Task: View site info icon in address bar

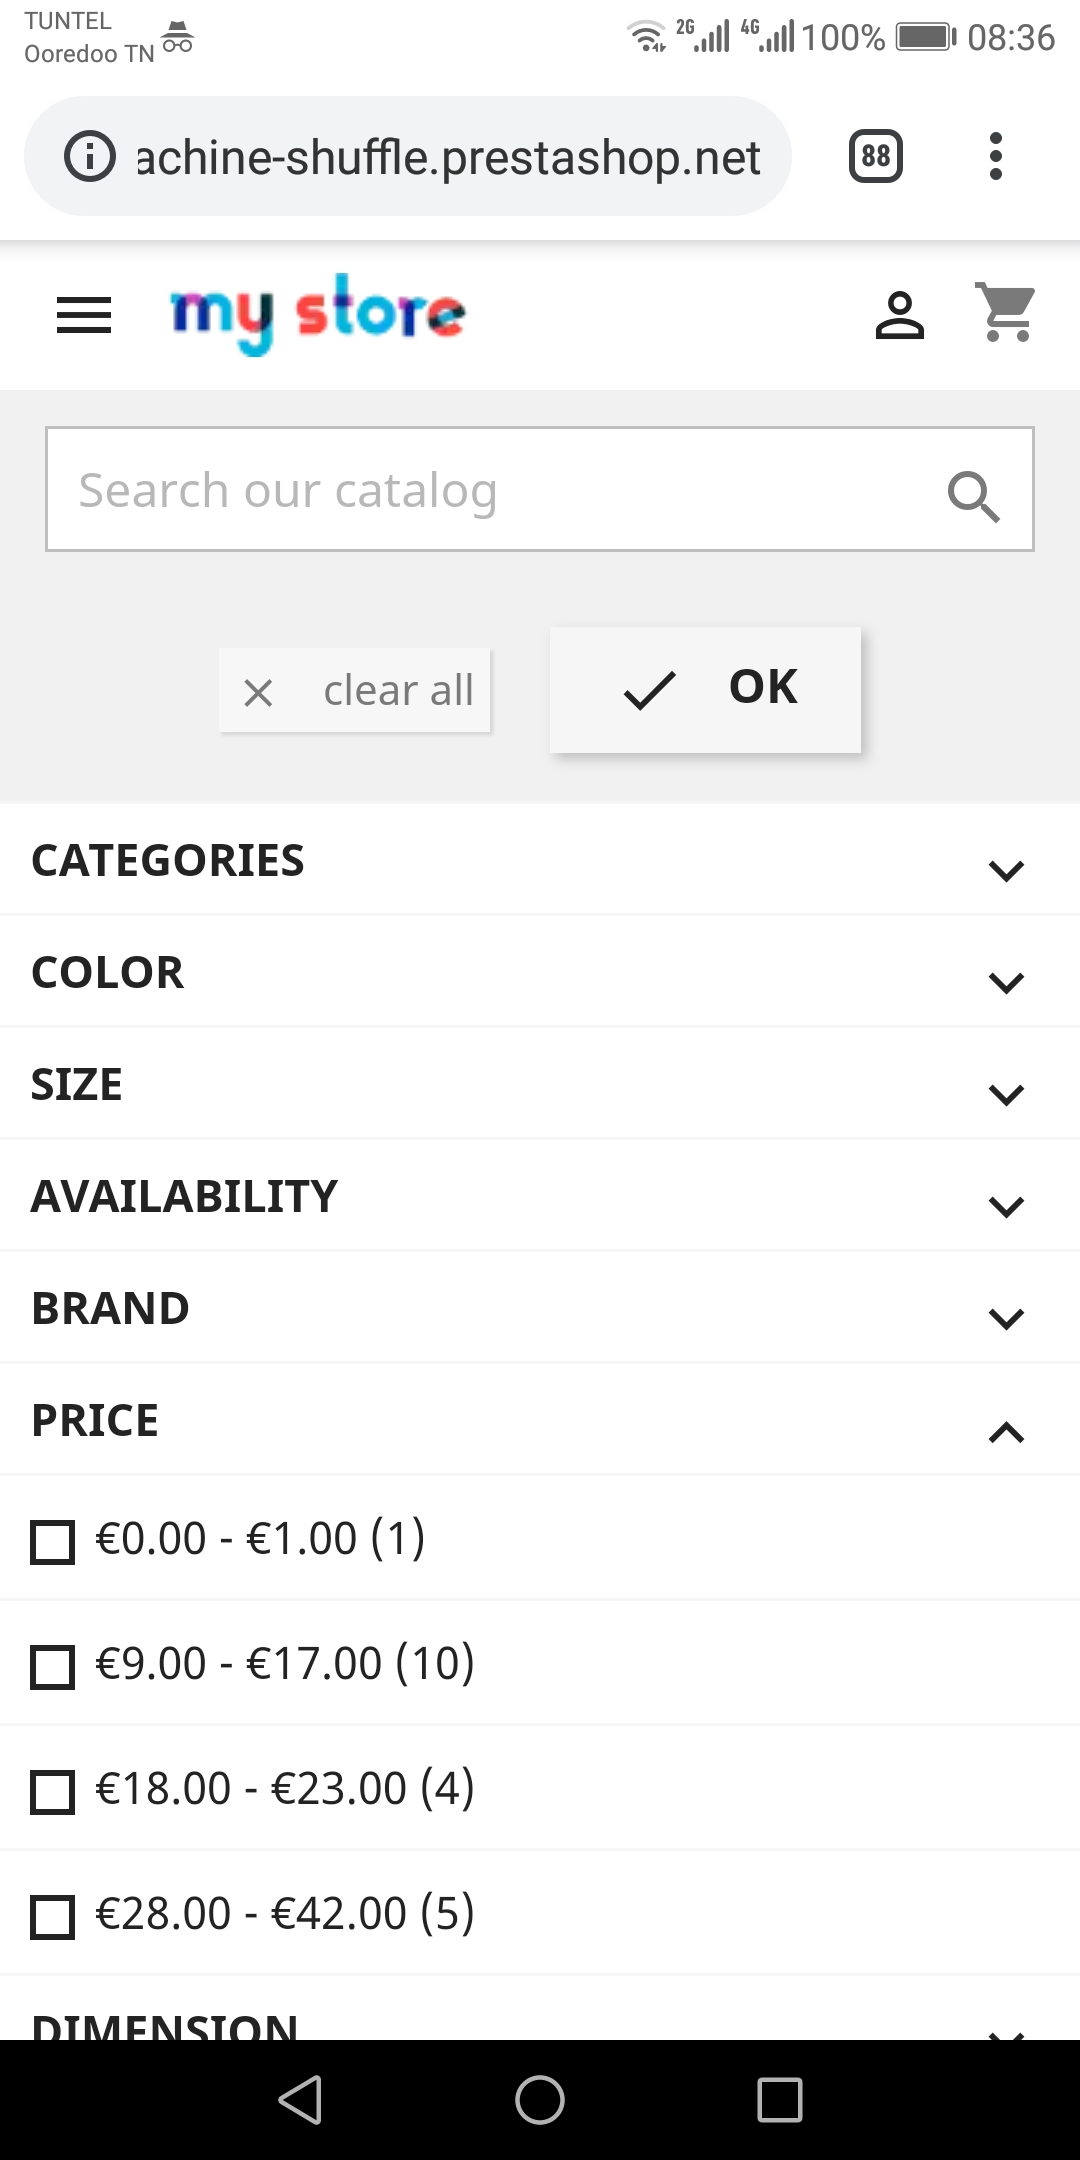Action: [90, 157]
